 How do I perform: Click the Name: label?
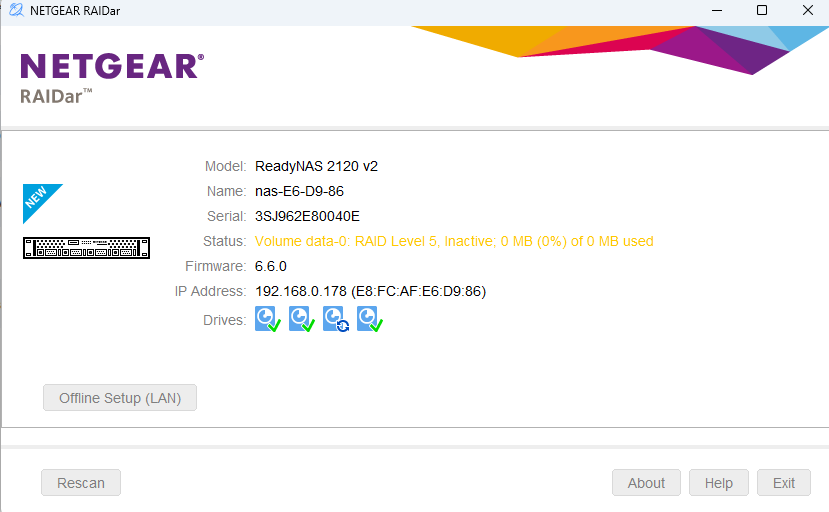[226, 191]
